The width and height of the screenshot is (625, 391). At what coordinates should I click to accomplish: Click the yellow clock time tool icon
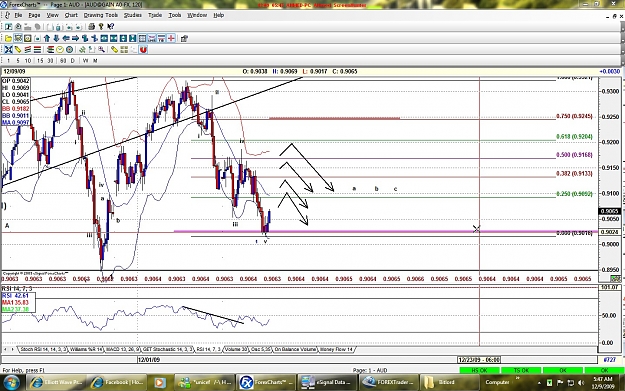coord(60,50)
